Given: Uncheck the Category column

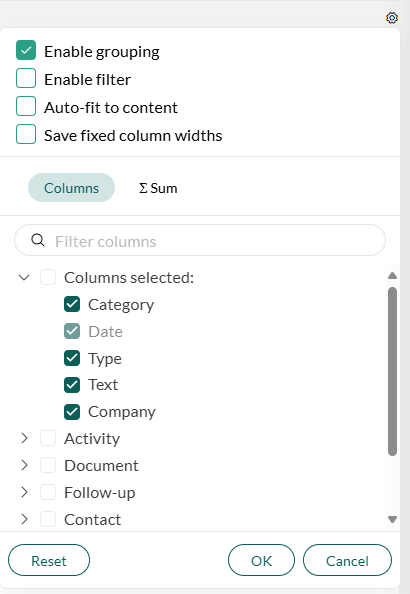Looking at the screenshot, I should point(72,304).
